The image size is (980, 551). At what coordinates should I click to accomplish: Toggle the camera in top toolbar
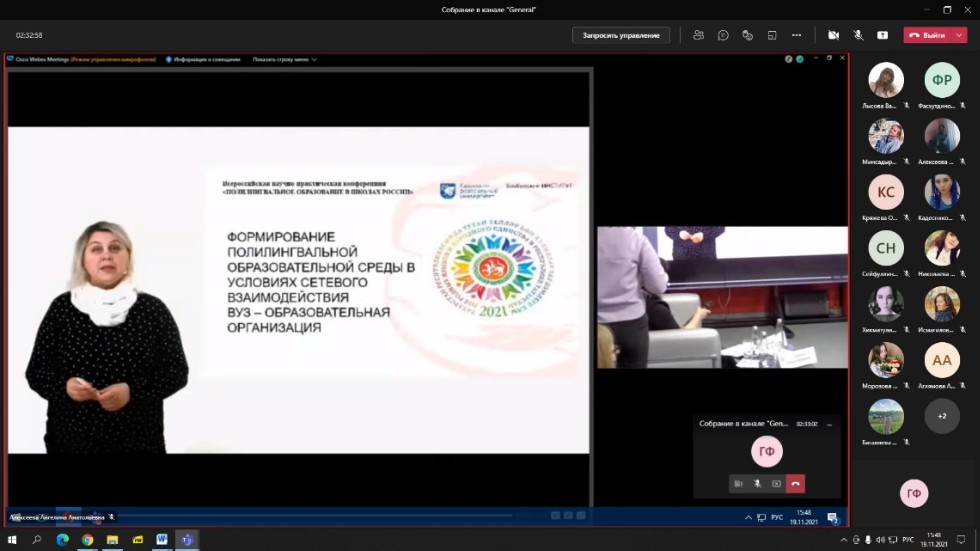(833, 35)
